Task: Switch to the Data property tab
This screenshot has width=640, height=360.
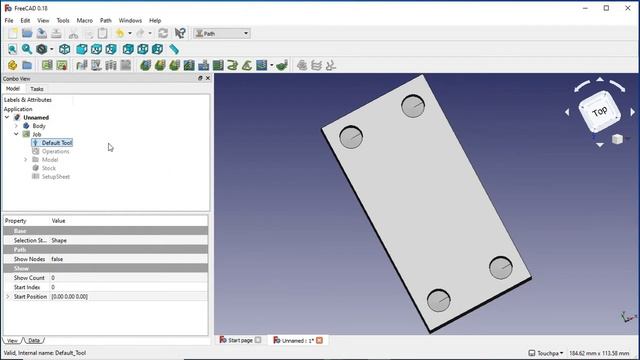Action: [34, 340]
